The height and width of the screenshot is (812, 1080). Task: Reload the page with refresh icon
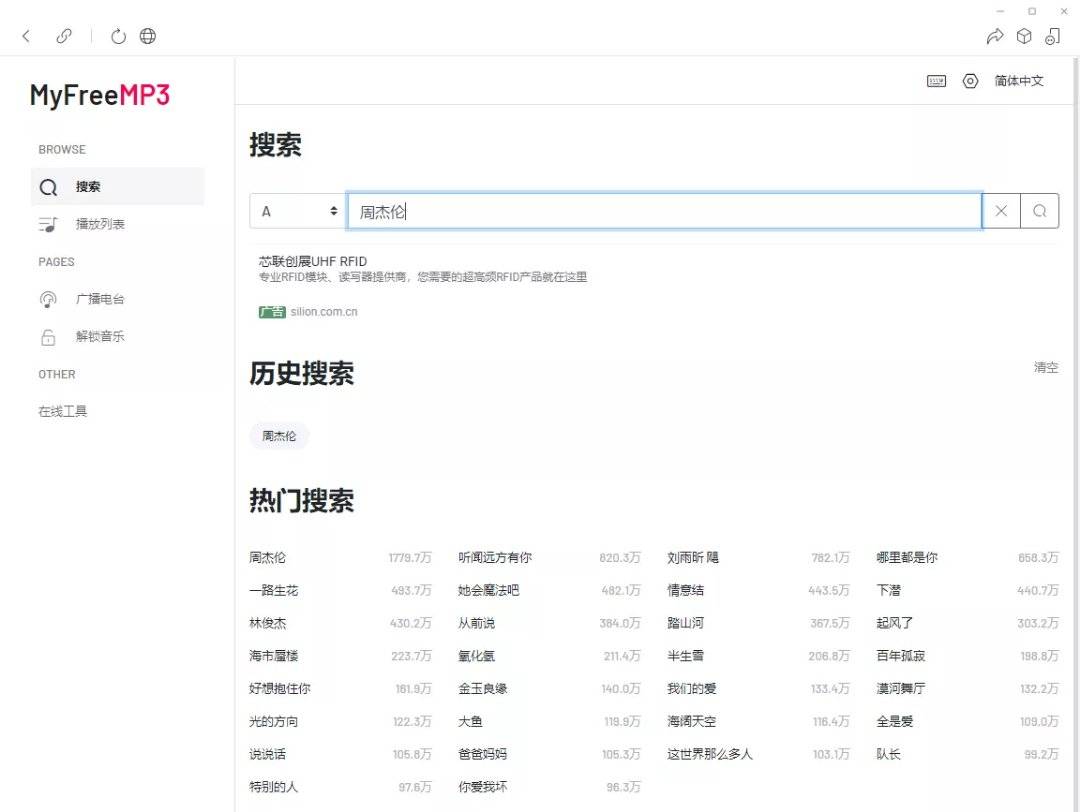click(118, 36)
